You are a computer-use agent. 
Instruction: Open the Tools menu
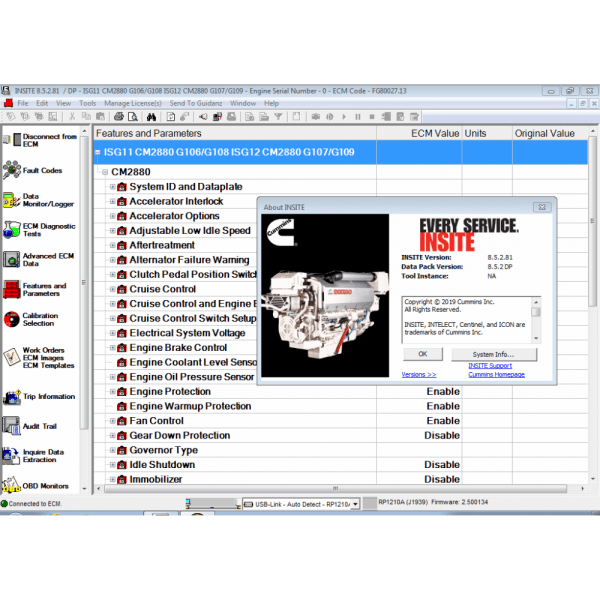88,103
